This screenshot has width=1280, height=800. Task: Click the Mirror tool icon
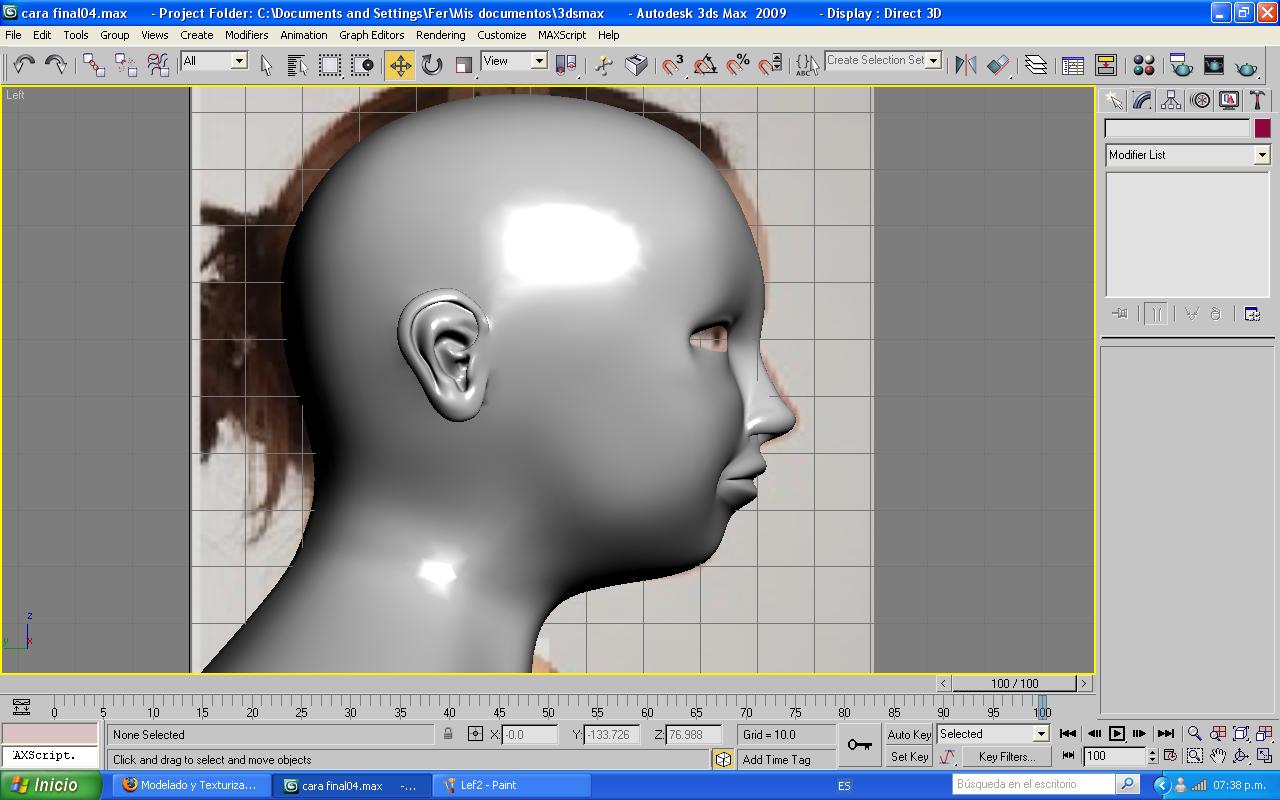click(965, 66)
